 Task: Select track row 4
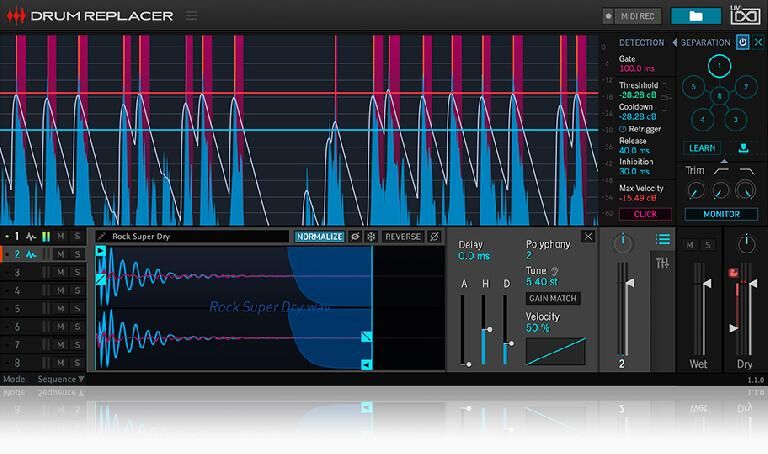tap(43, 290)
